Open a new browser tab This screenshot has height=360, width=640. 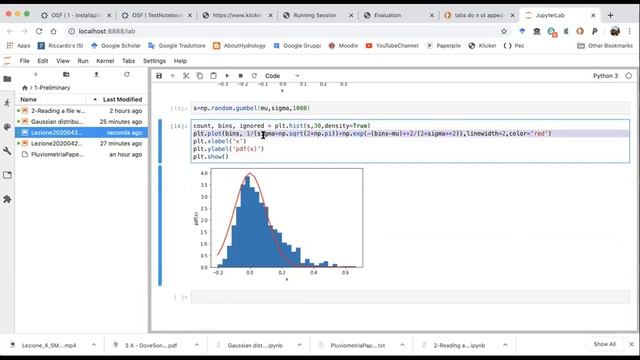pos(611,16)
